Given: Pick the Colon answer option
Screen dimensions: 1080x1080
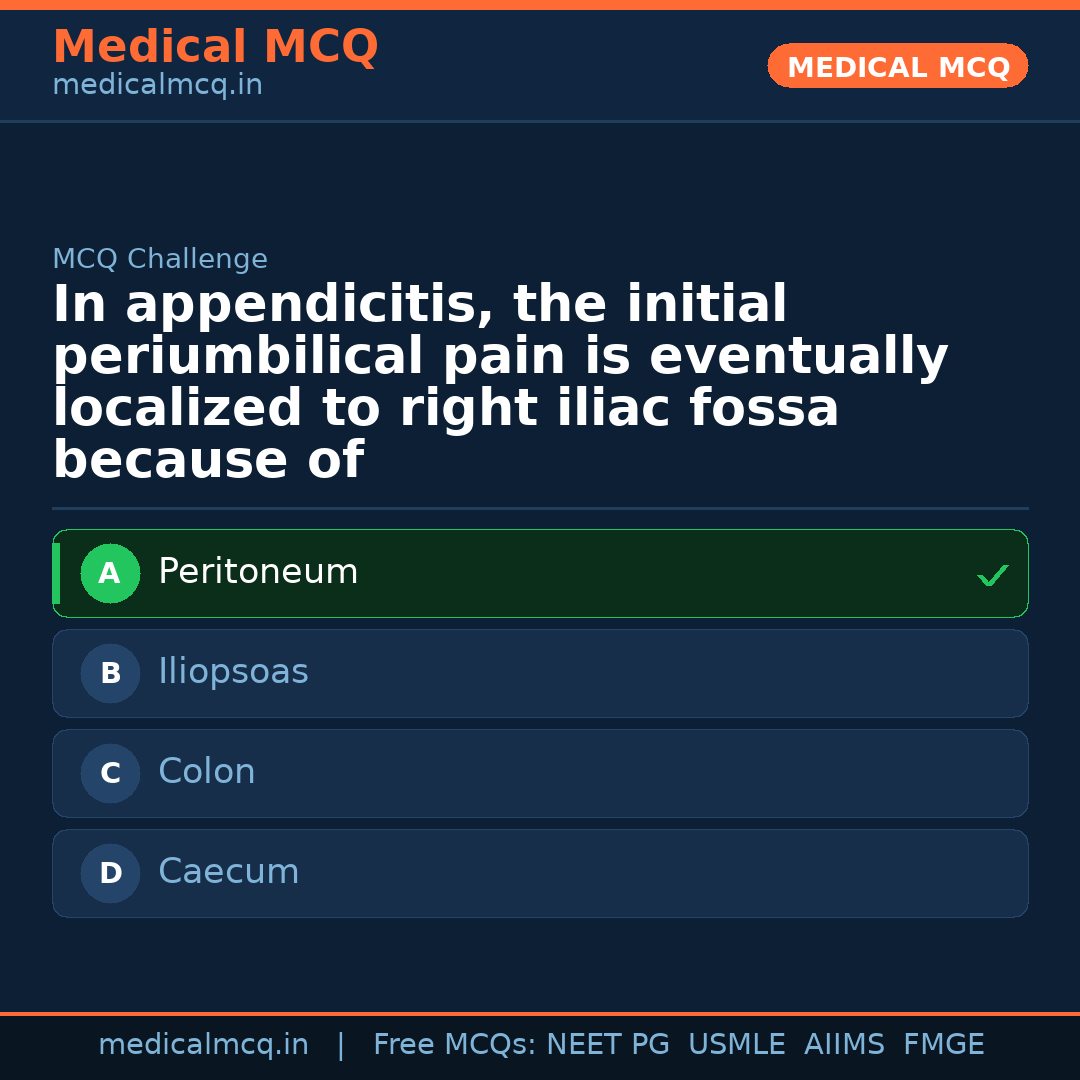Looking at the screenshot, I should coord(207,772).
